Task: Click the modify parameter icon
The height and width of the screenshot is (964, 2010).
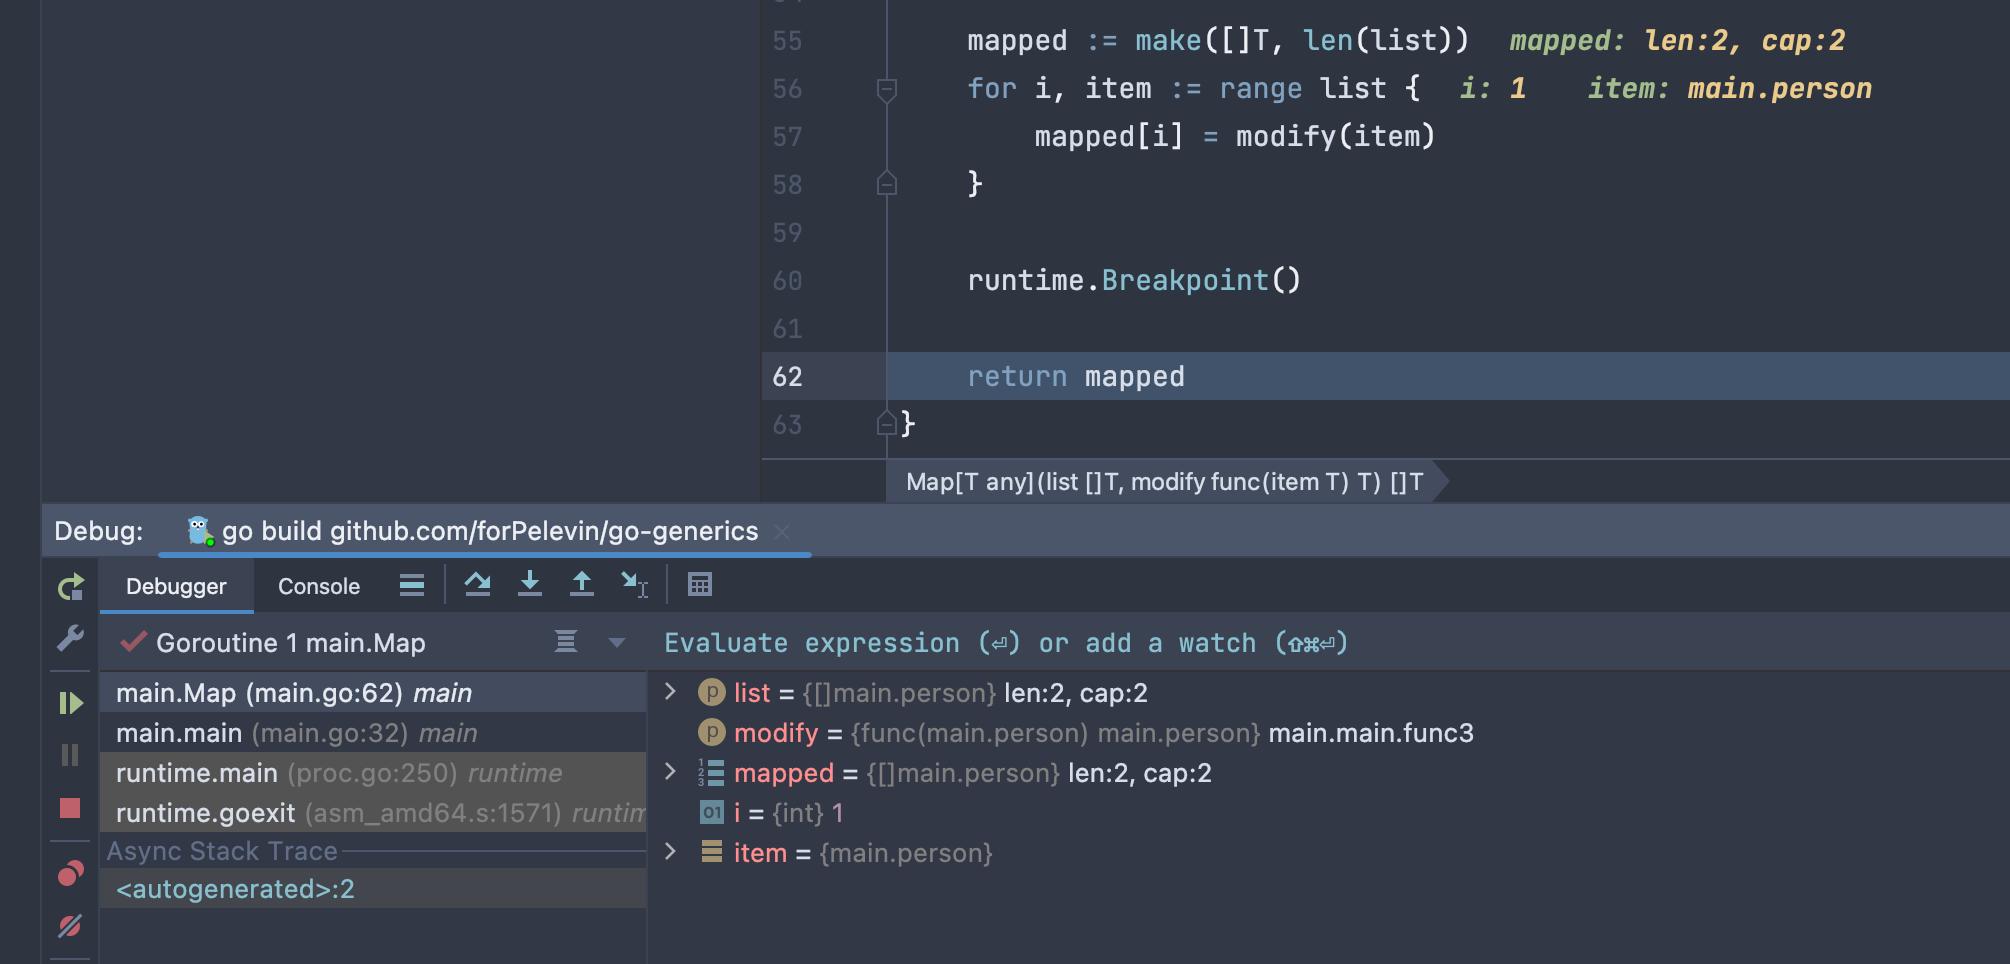Action: 711,732
